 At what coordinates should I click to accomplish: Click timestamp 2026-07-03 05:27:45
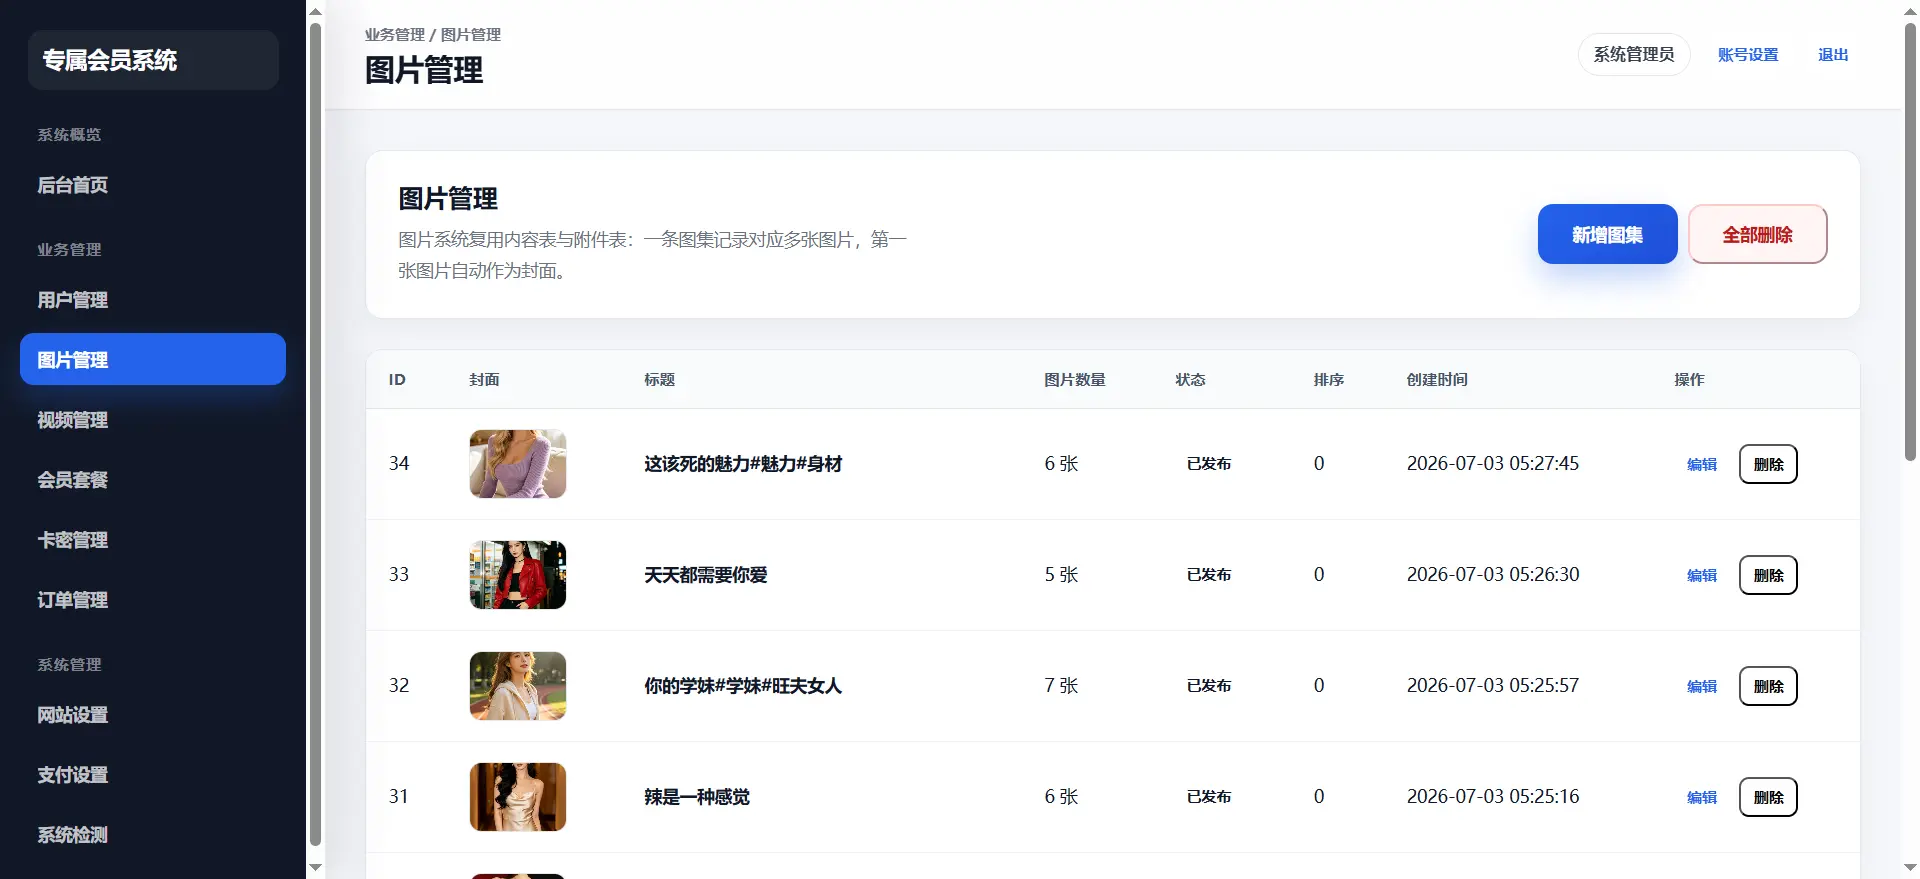pyautogui.click(x=1493, y=464)
